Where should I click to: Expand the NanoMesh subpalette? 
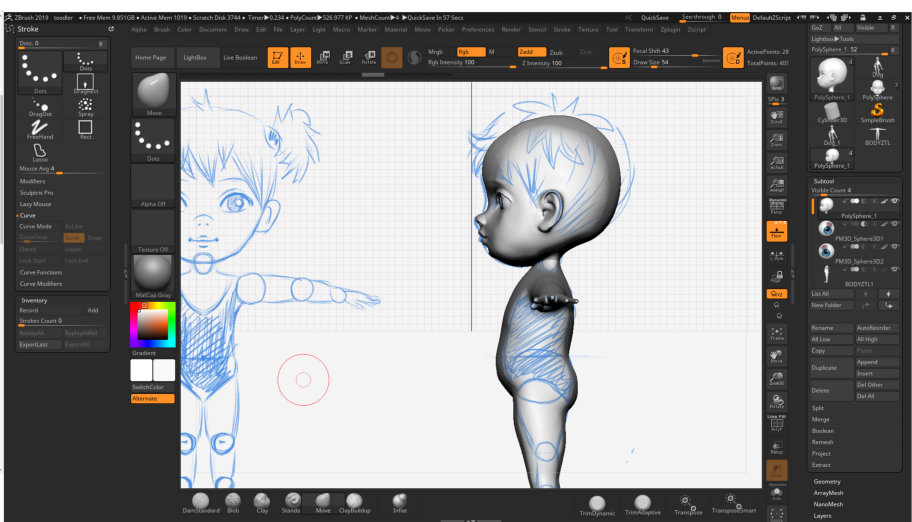828,505
